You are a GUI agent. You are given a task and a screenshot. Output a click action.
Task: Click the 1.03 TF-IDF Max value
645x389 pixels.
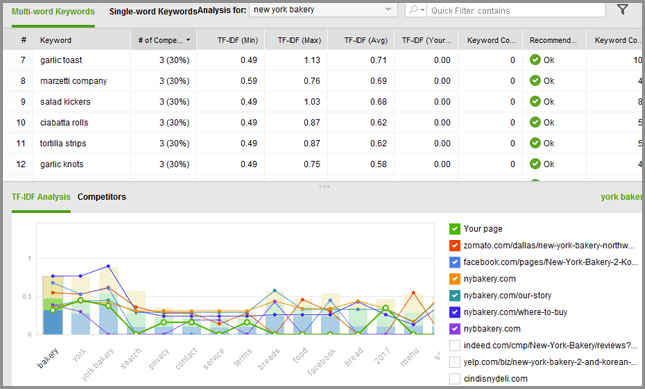pos(312,102)
